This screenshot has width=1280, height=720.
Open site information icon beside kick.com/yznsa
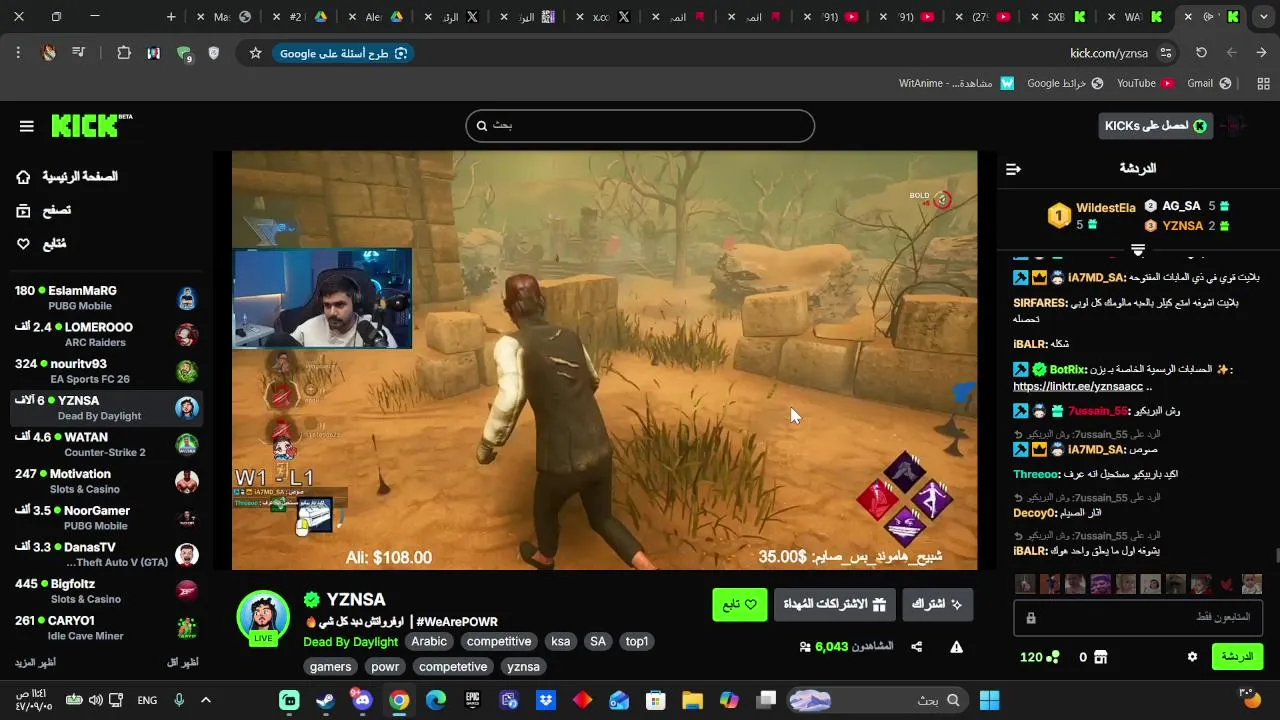click(x=1166, y=53)
